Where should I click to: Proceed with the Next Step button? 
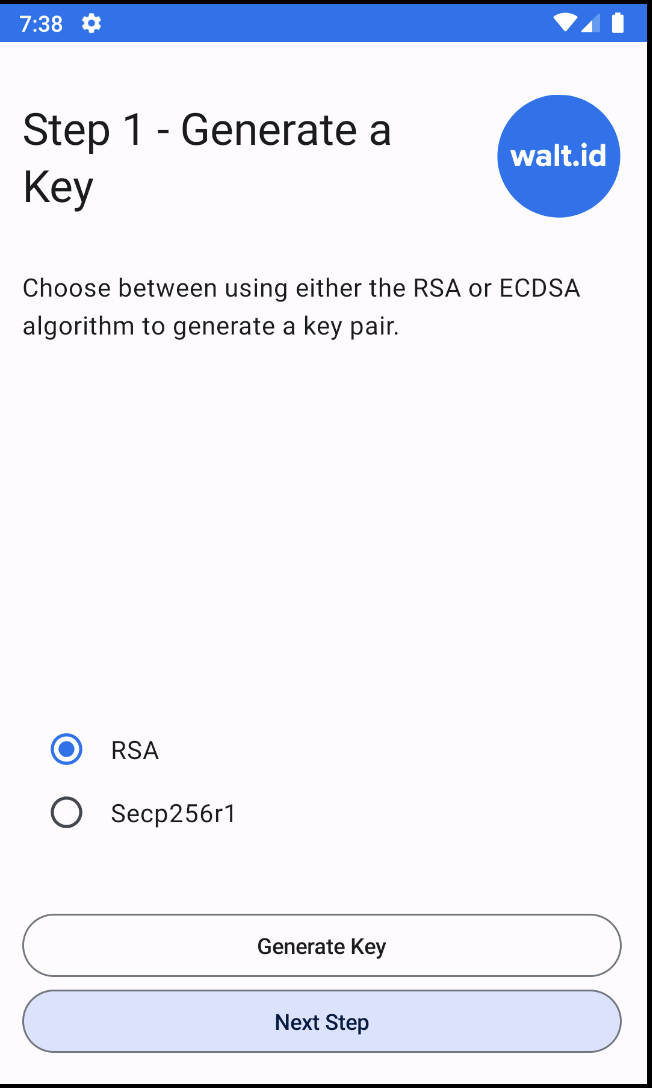(322, 1022)
